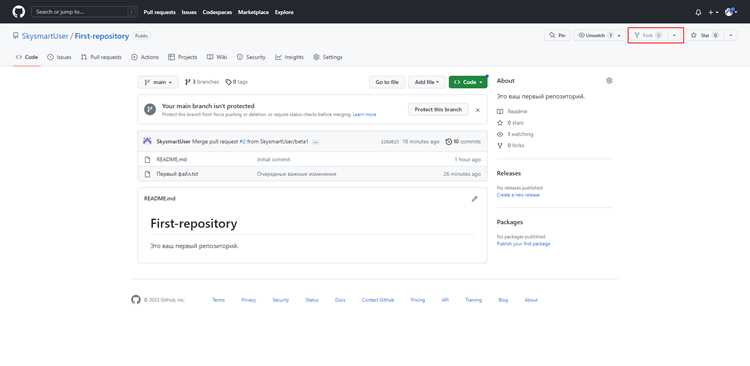750x366 pixels.
Task: Open the Terms footer link
Action: [x=218, y=300]
